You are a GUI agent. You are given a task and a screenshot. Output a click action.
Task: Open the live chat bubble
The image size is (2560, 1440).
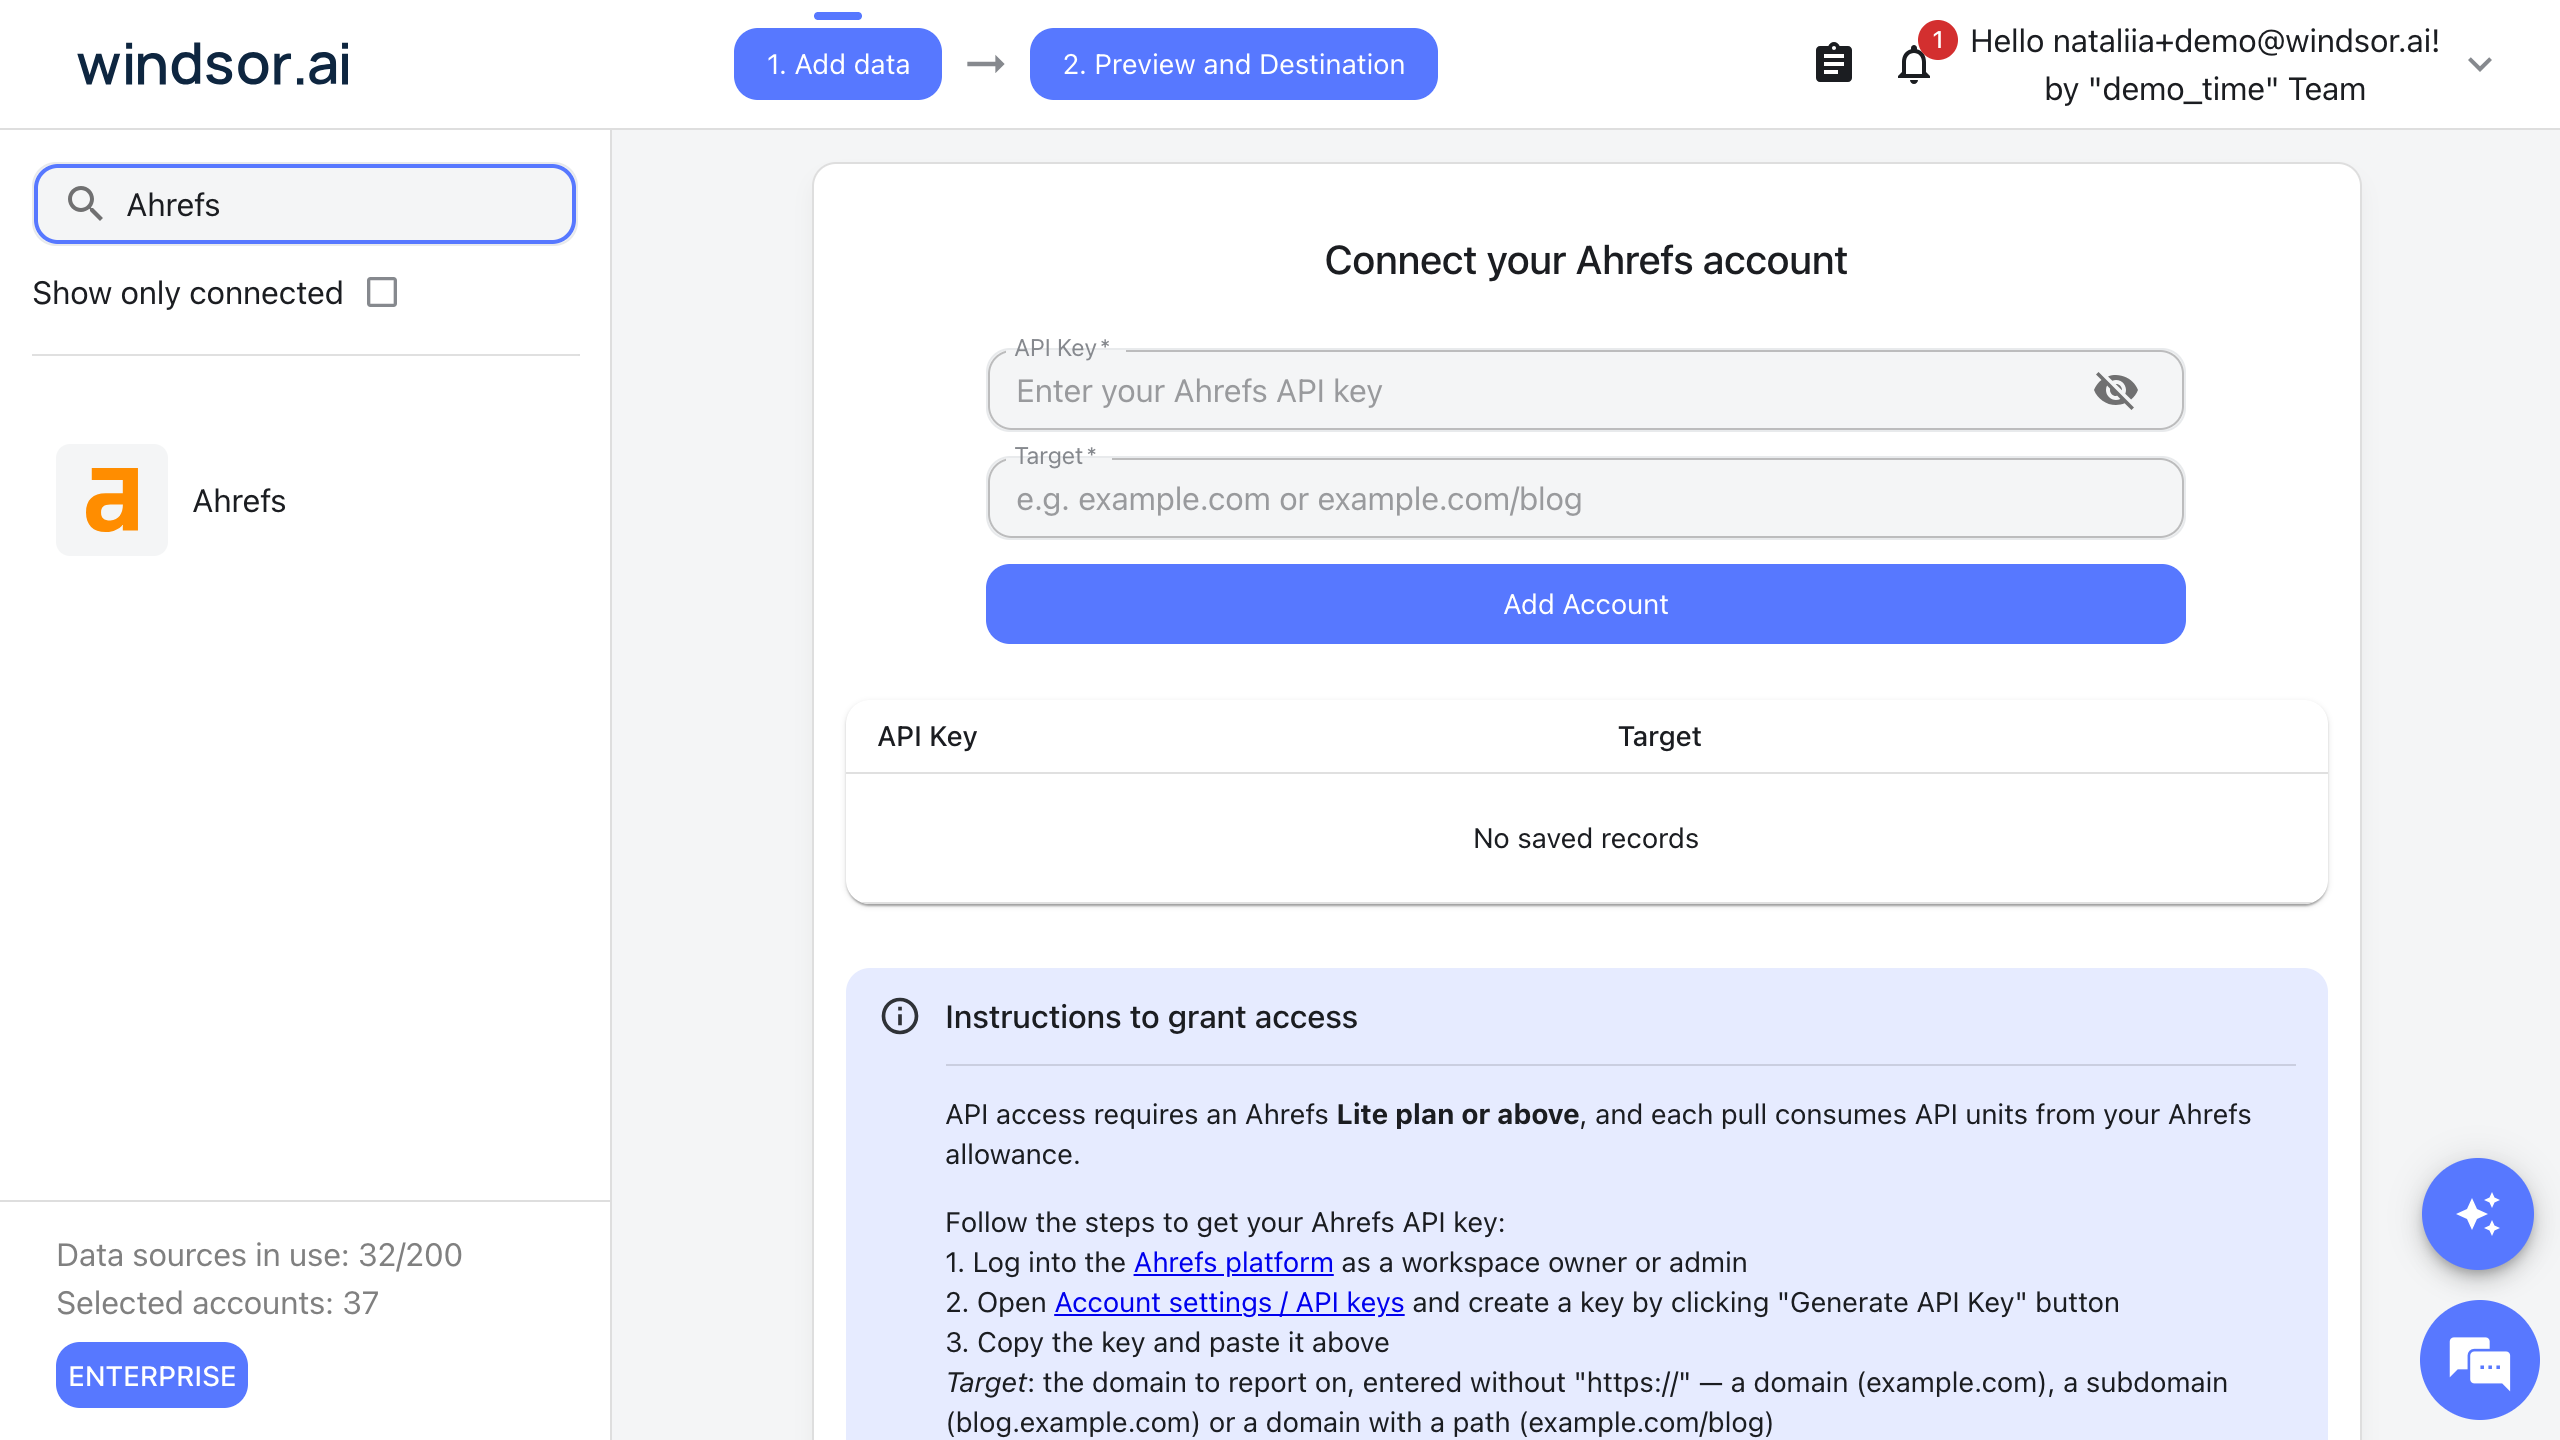point(2479,1360)
